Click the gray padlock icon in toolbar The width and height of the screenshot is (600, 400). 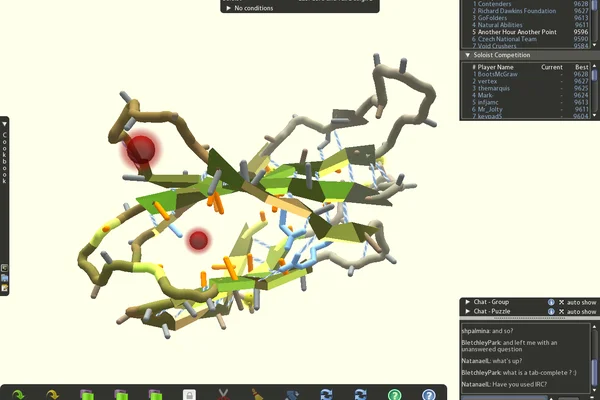click(189, 394)
